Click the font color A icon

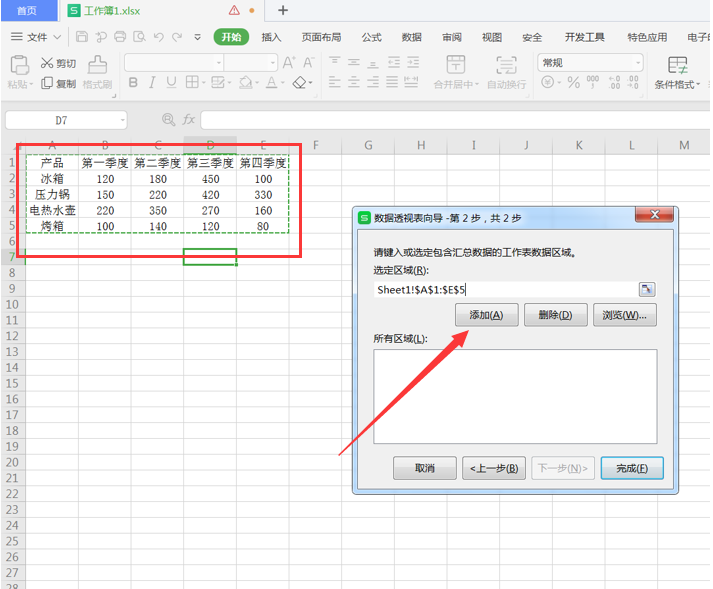tap(271, 82)
